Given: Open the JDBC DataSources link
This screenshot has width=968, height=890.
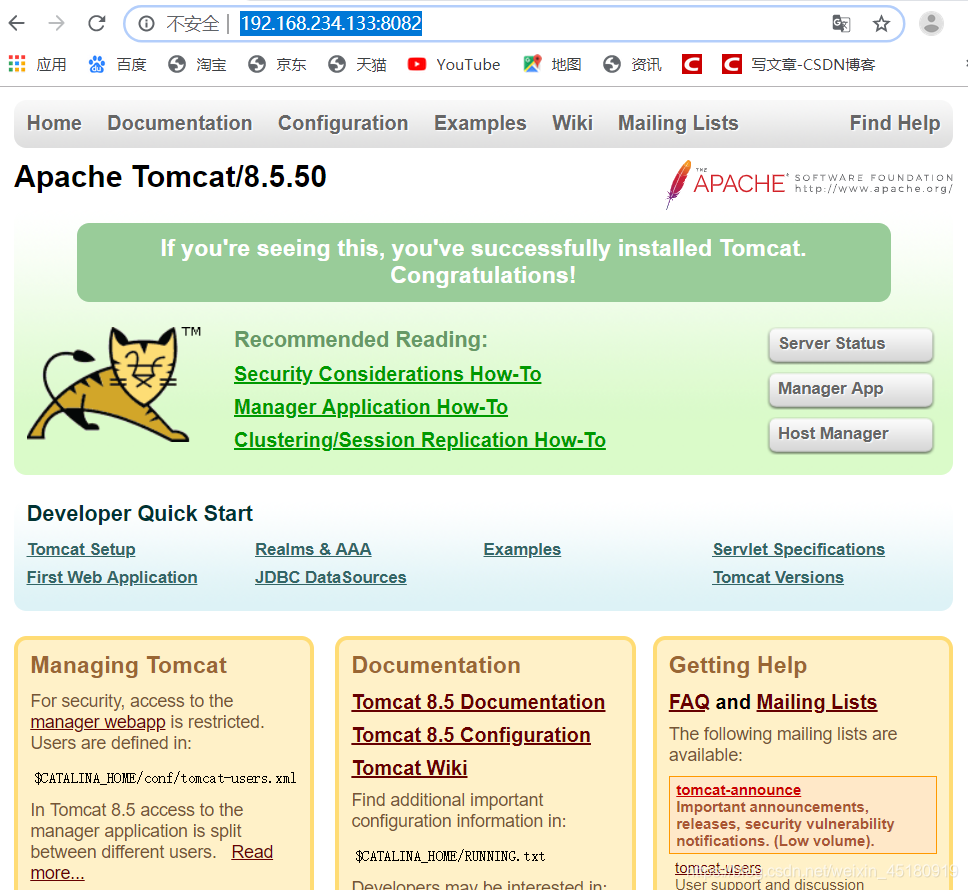Looking at the screenshot, I should point(331,578).
